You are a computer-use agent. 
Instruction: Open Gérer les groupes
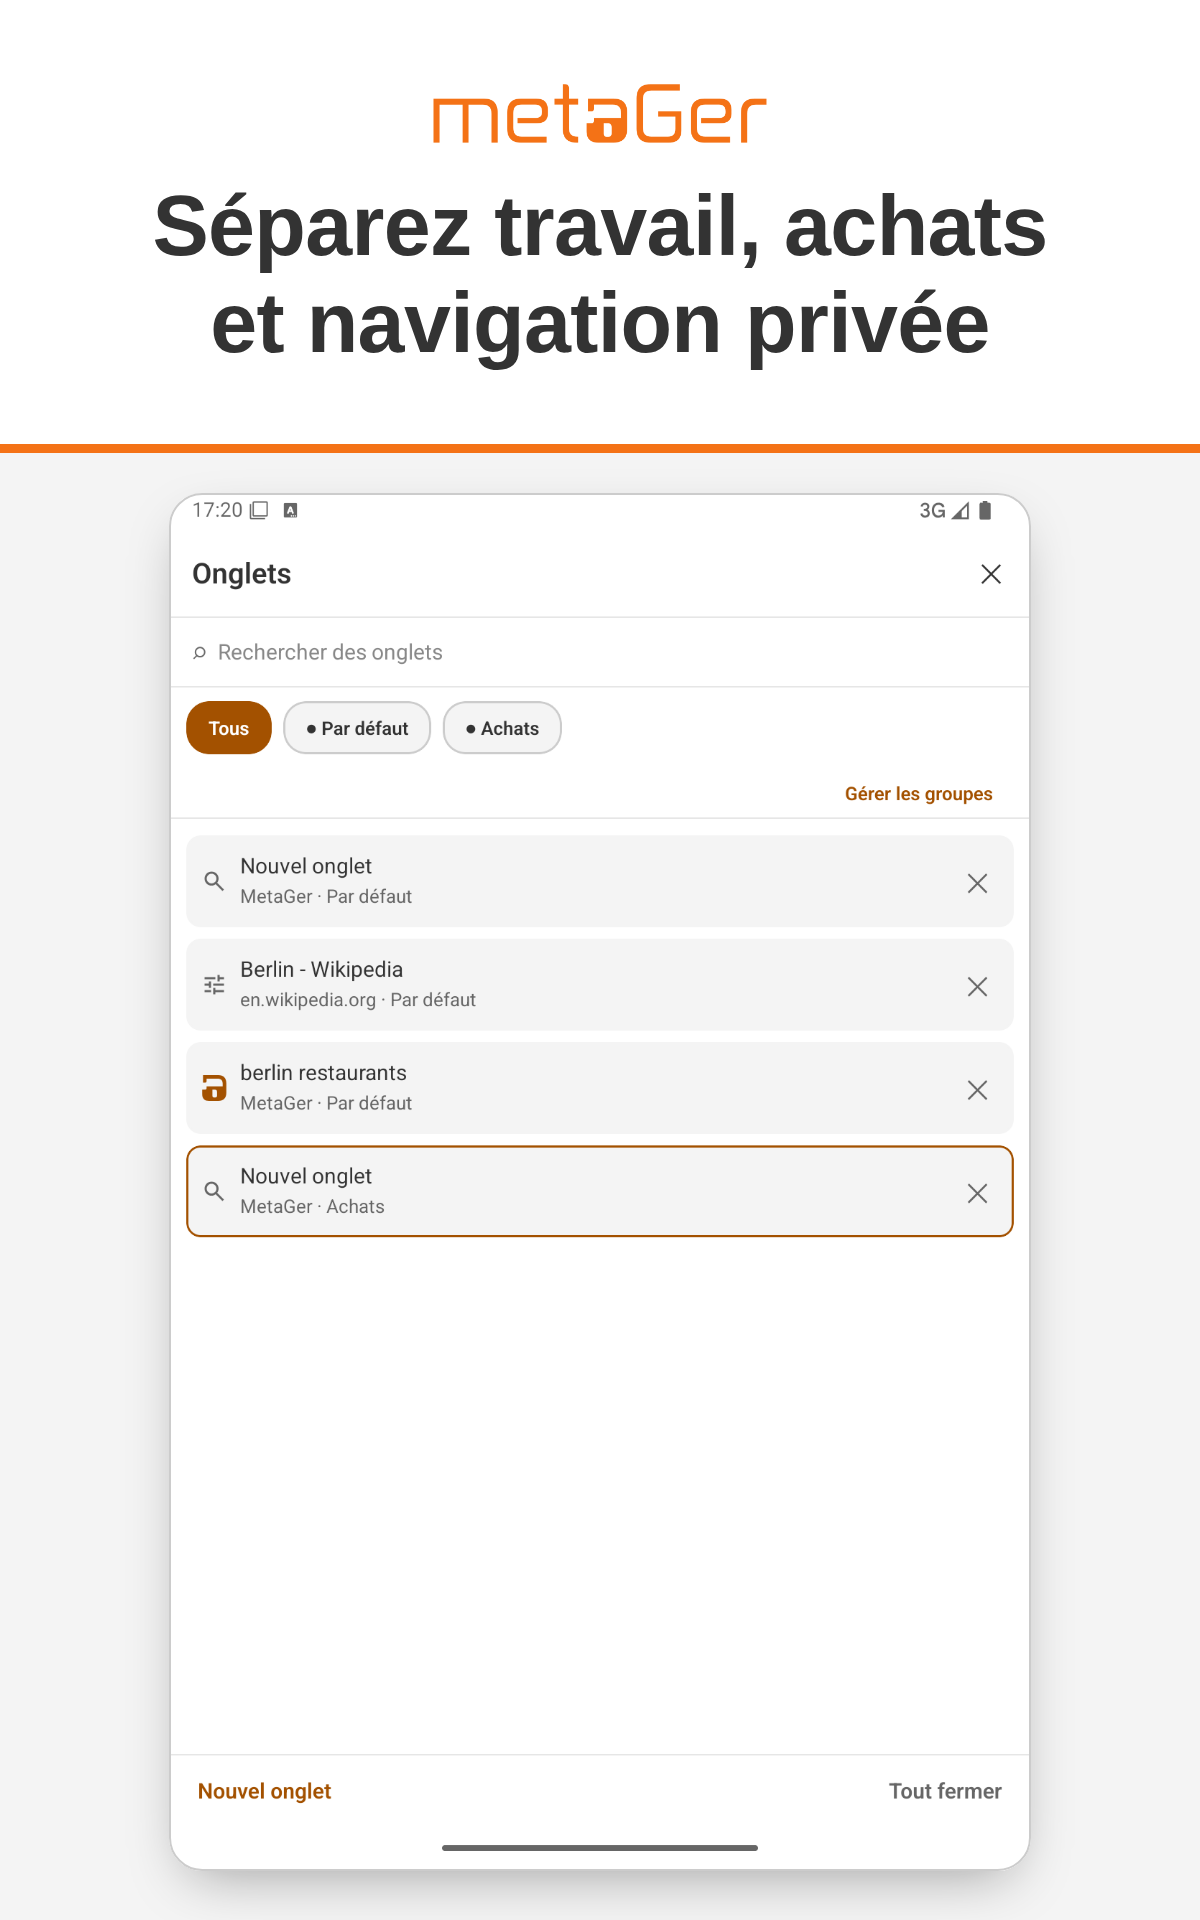click(918, 794)
